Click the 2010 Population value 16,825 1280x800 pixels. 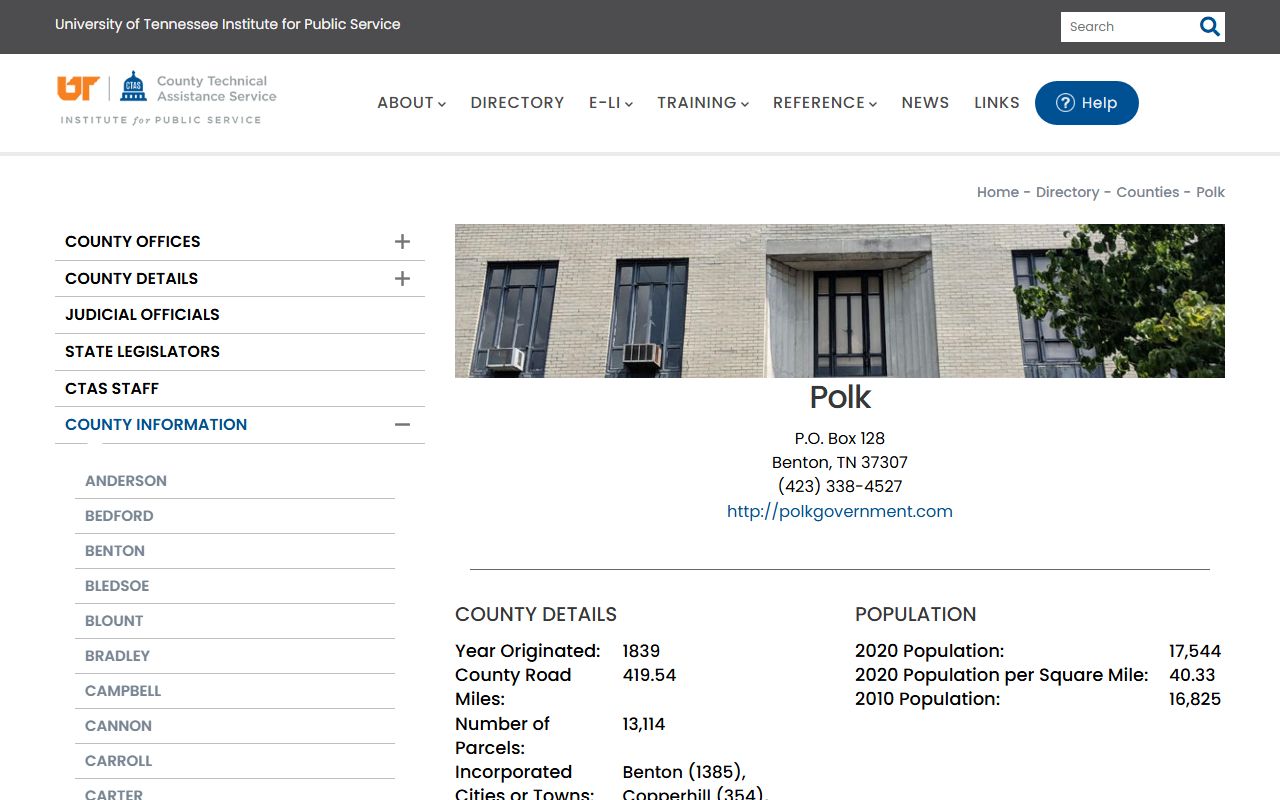1195,699
